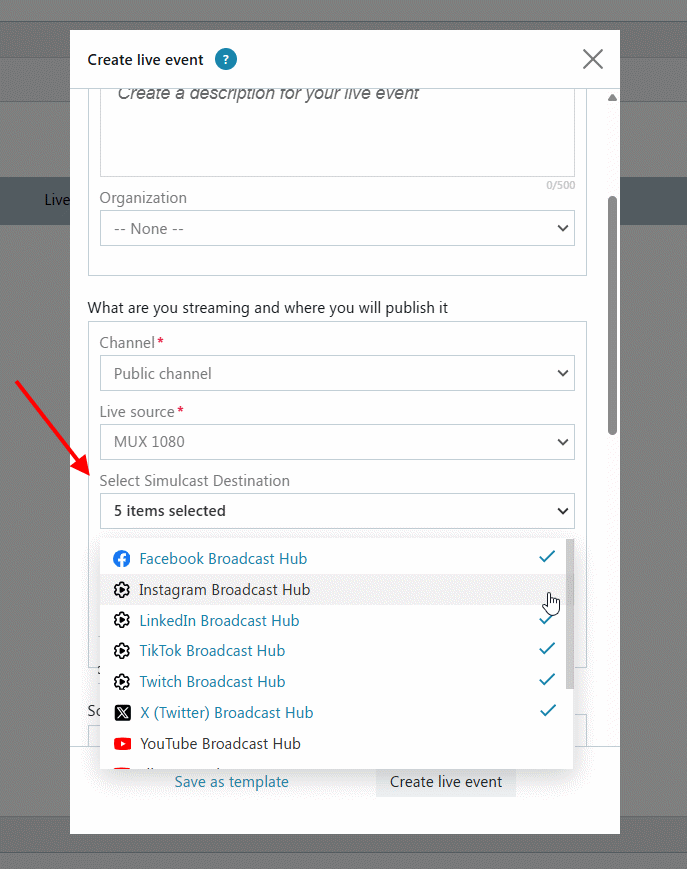Image resolution: width=687 pixels, height=869 pixels.
Task: Uncheck the Facebook Broadcast Hub checkmark
Action: (x=547, y=556)
